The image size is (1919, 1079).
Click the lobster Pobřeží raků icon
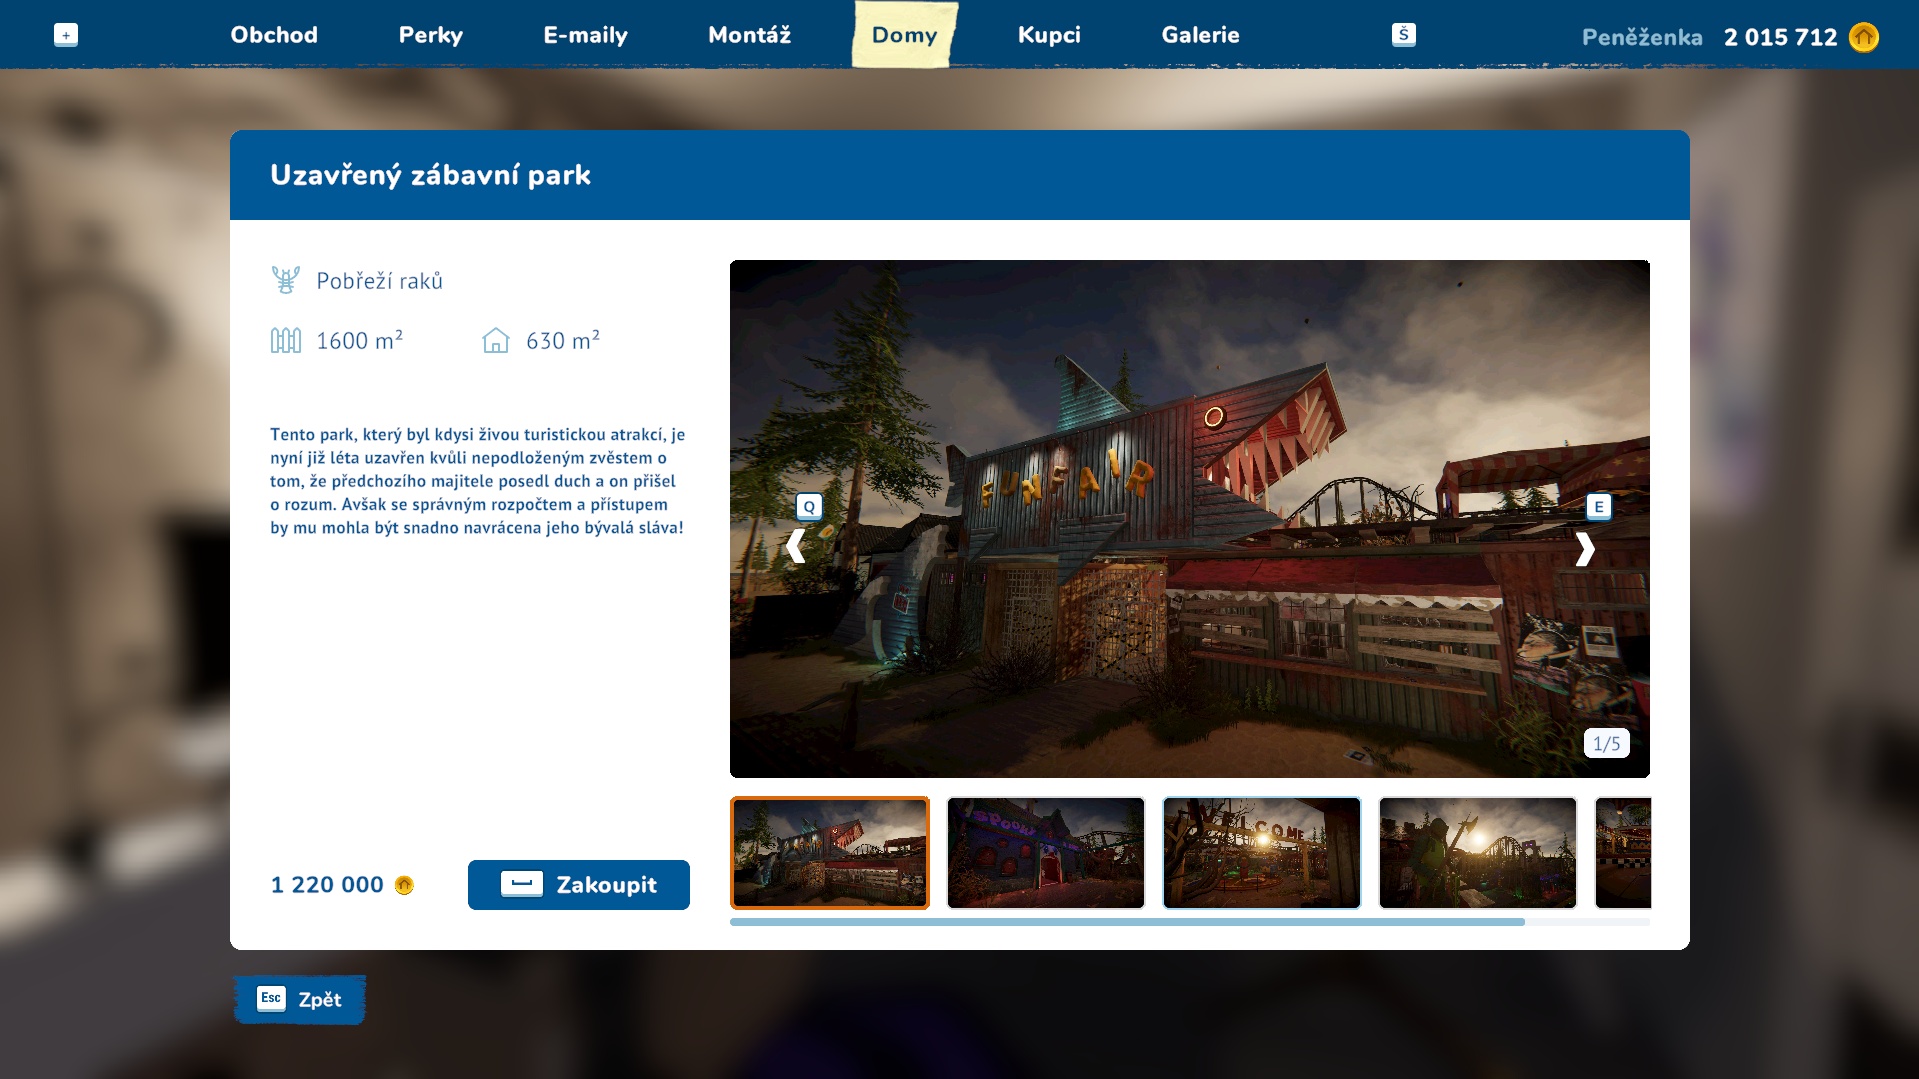pos(285,281)
